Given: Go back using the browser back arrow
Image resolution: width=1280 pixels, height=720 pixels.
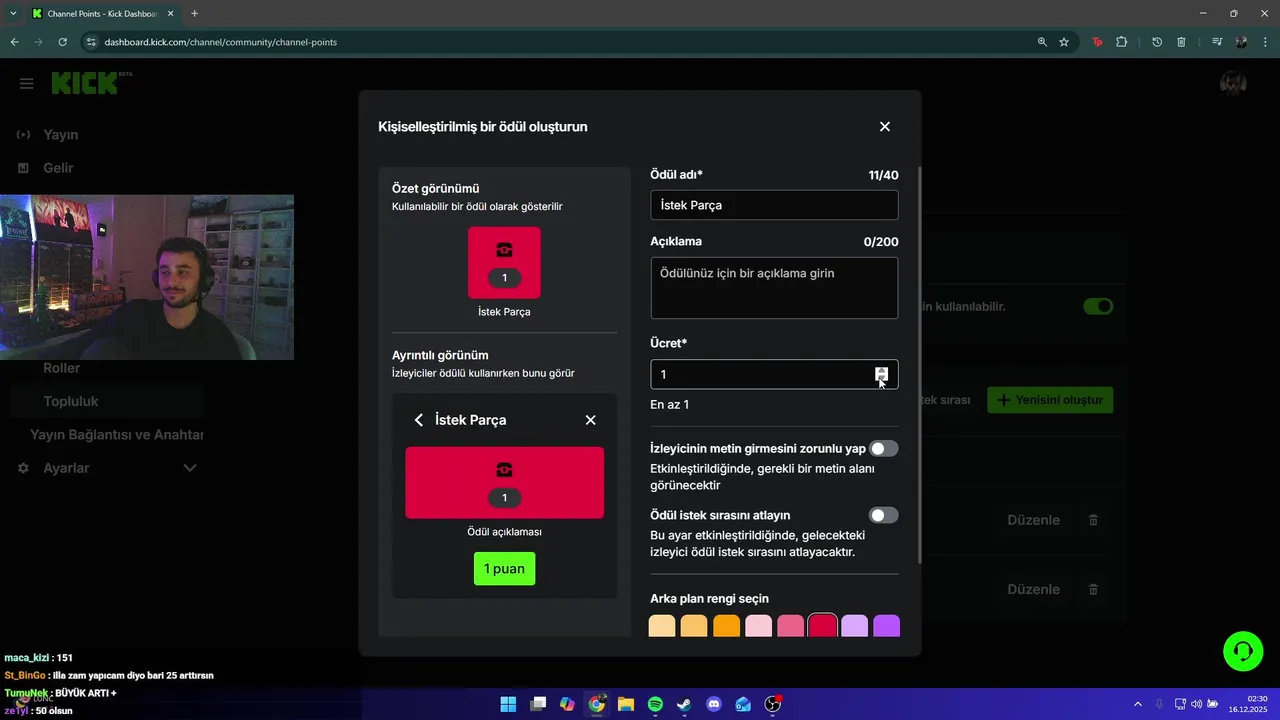Looking at the screenshot, I should pos(14,42).
